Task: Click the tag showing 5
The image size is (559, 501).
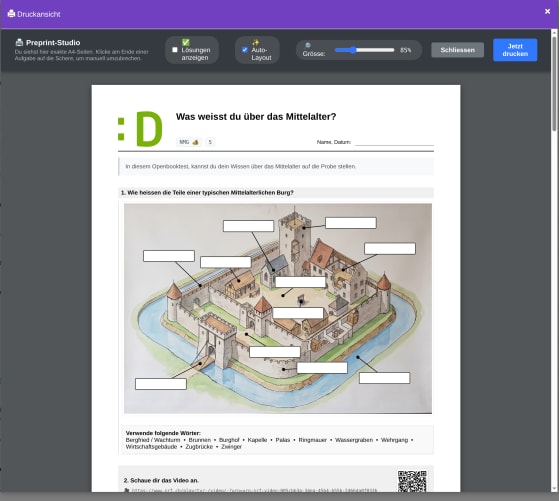Action: tap(210, 142)
